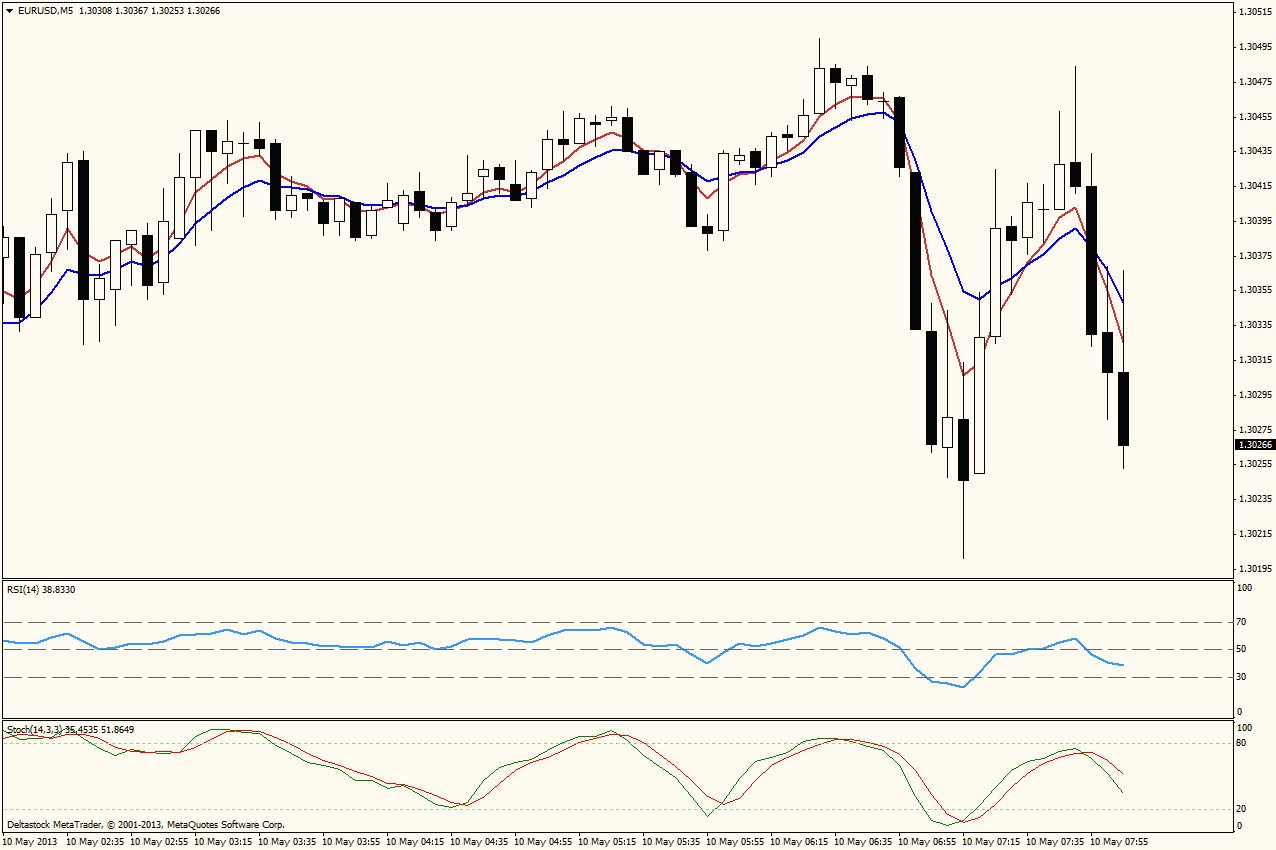Select the 1.30355 price label

1256,290
